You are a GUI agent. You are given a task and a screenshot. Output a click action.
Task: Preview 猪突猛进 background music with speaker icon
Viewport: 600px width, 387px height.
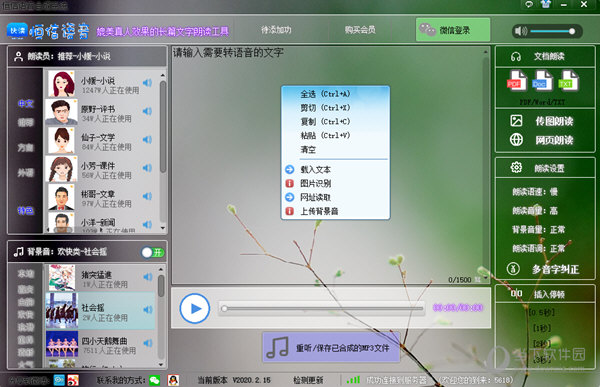click(148, 276)
